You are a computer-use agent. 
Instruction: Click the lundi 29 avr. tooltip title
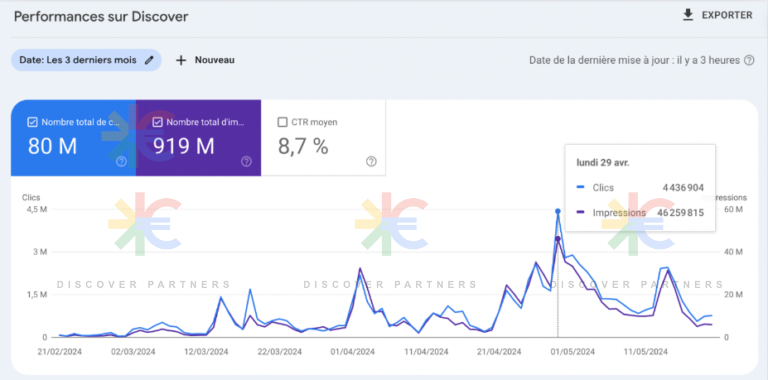click(x=603, y=163)
